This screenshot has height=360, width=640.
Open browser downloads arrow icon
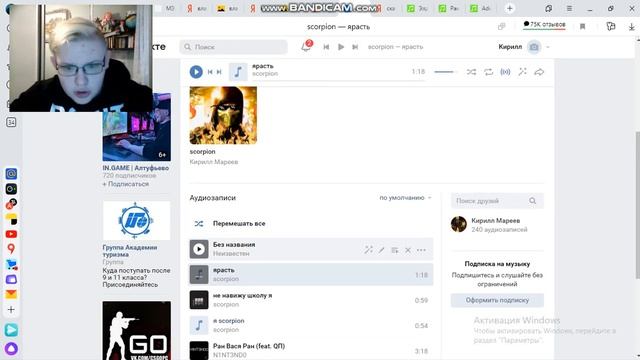tap(631, 27)
